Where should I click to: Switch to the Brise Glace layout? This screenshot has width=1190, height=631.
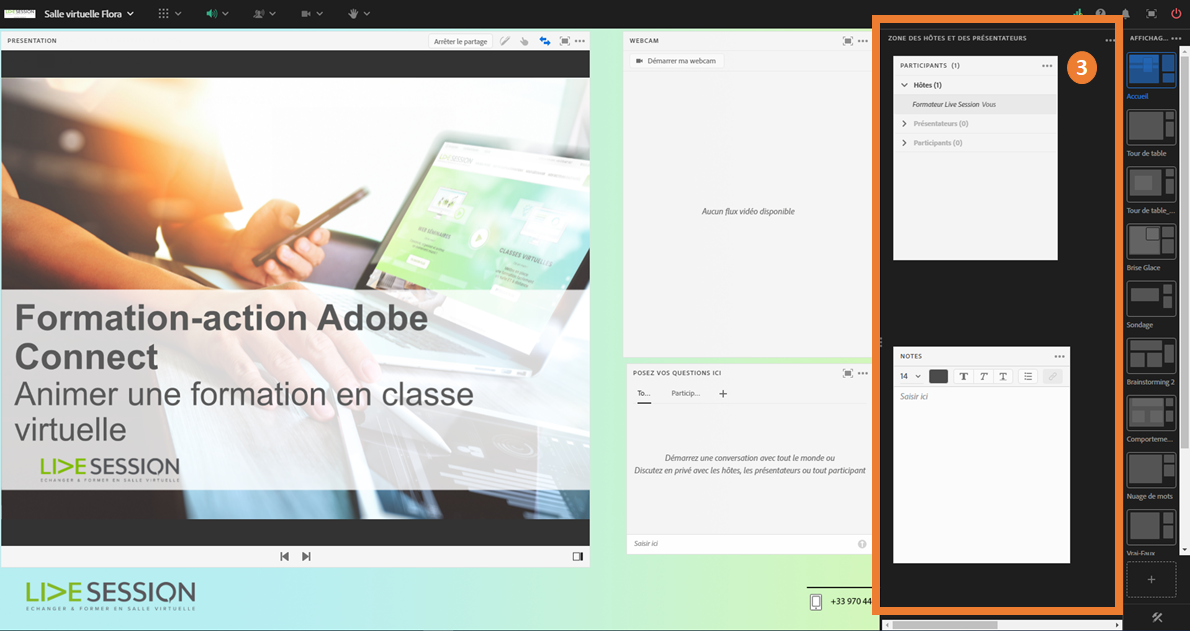(1151, 241)
